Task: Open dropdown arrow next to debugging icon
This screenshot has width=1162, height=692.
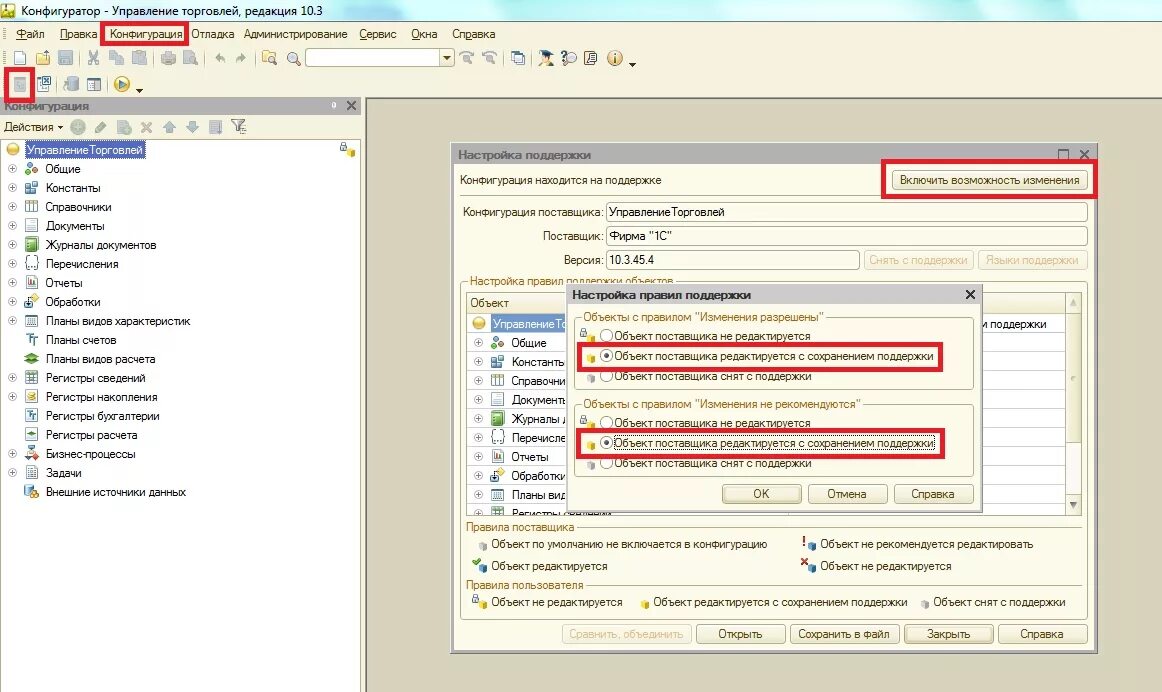Action: tap(139, 90)
